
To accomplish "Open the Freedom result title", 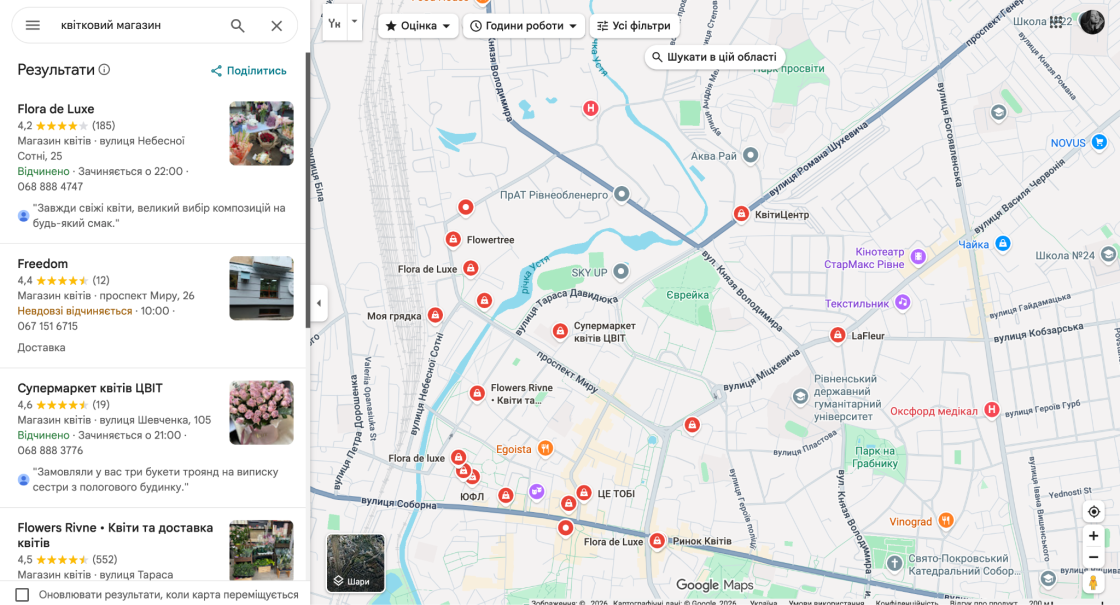I will (x=43, y=264).
